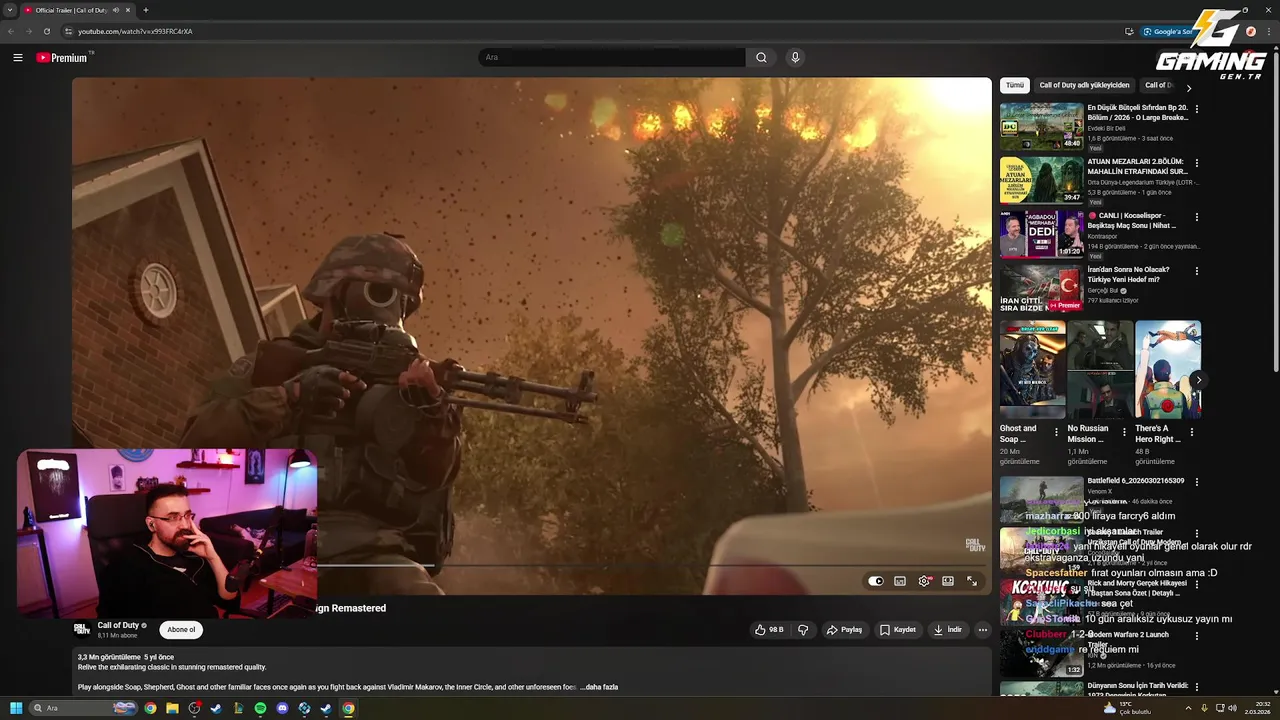Open the Call of Duty channel name
Screen dimensions: 1280x720
tap(118, 625)
